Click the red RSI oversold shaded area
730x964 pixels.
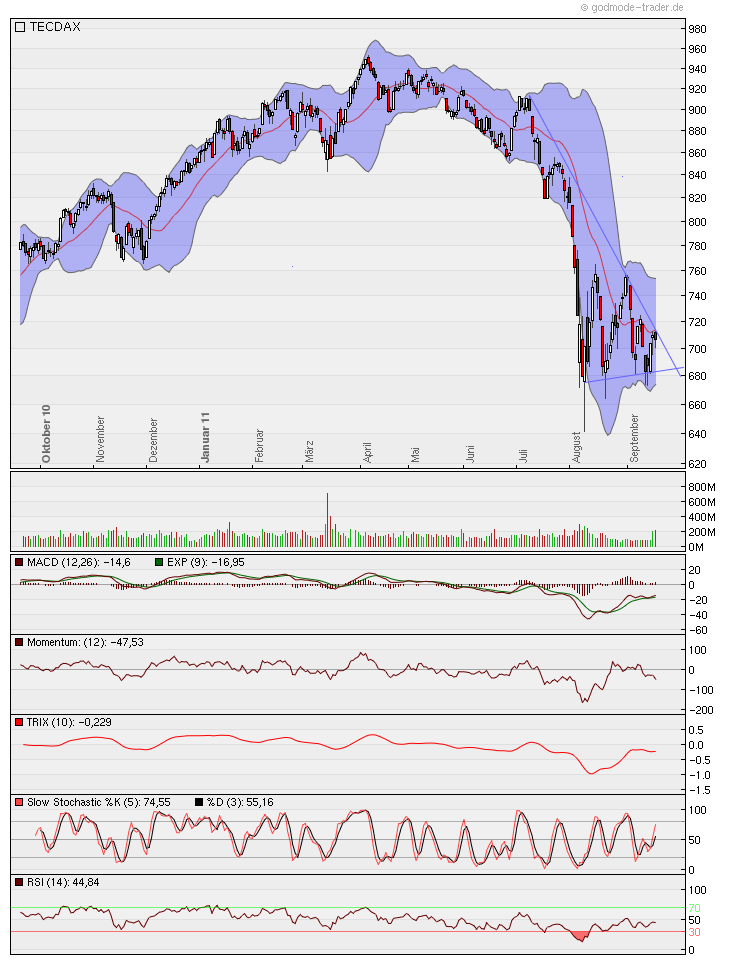(x=579, y=936)
